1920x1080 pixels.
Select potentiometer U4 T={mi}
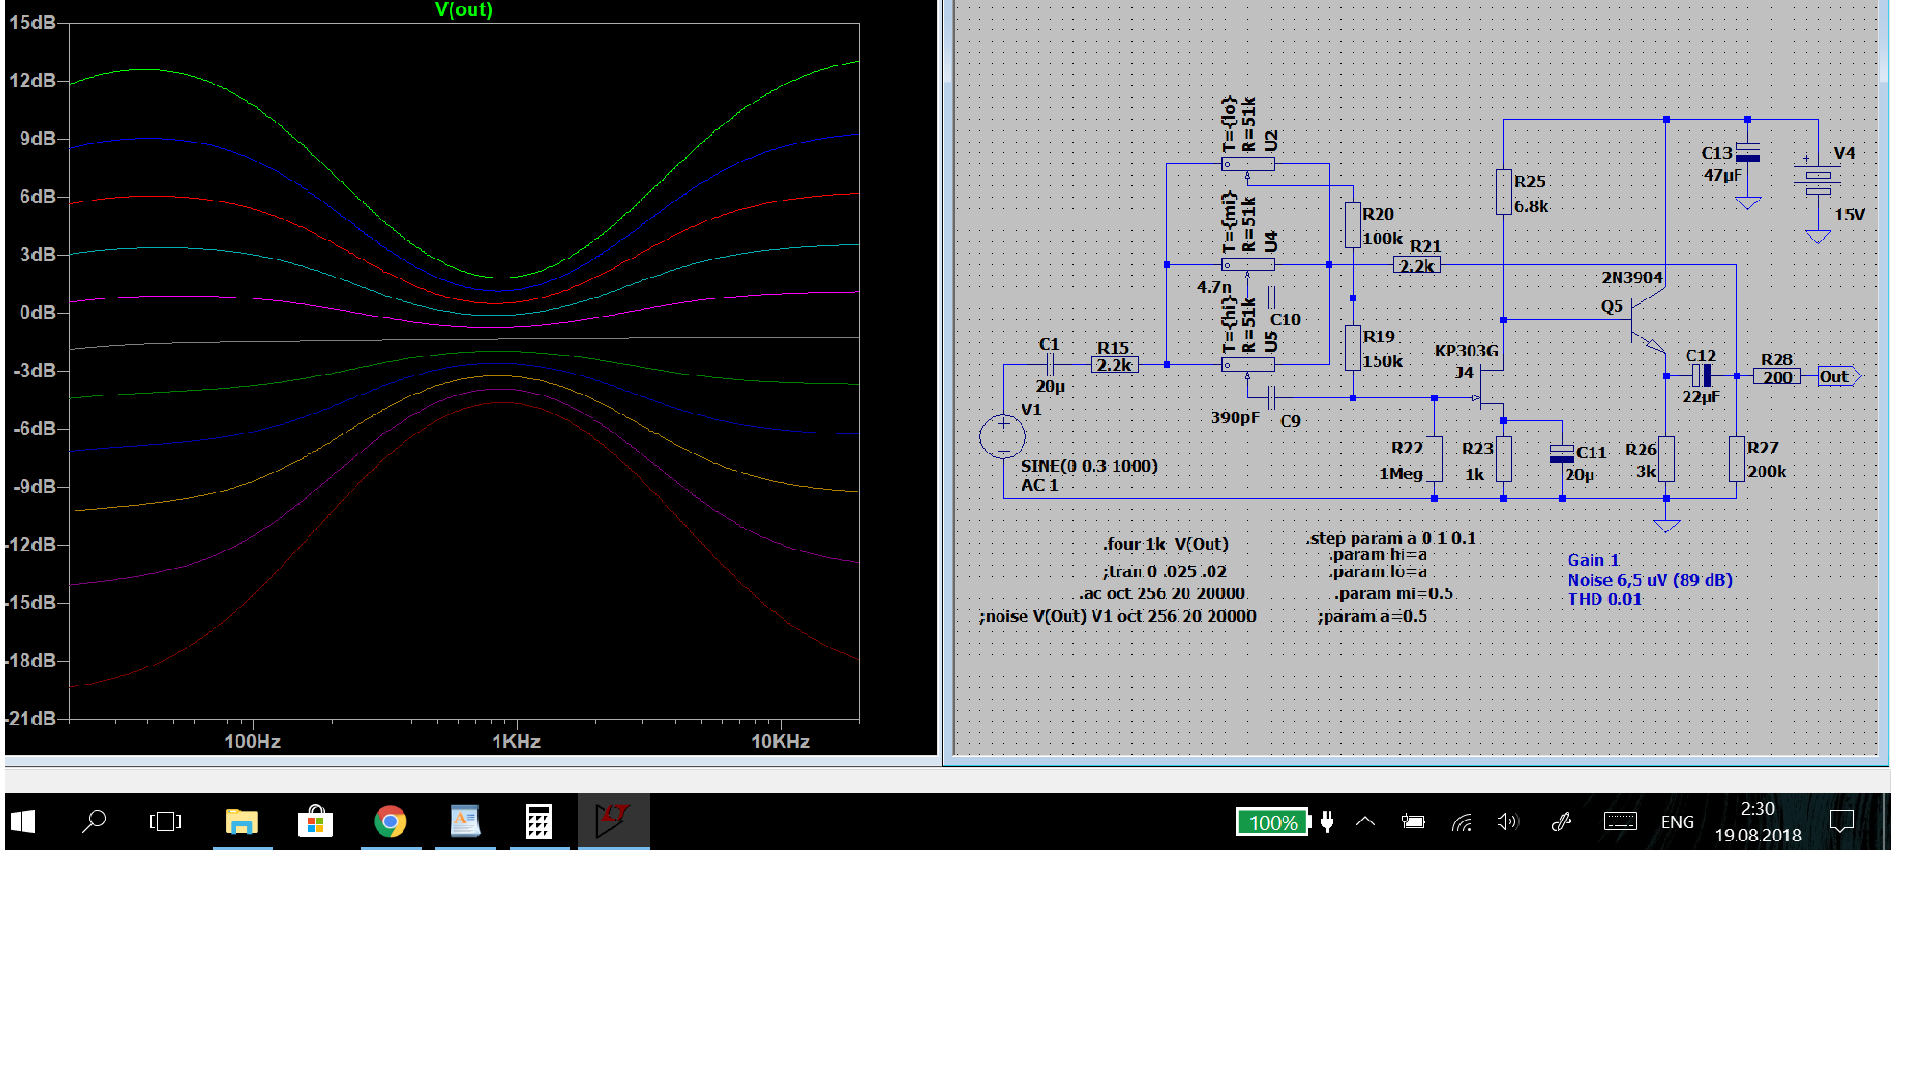(x=1247, y=266)
